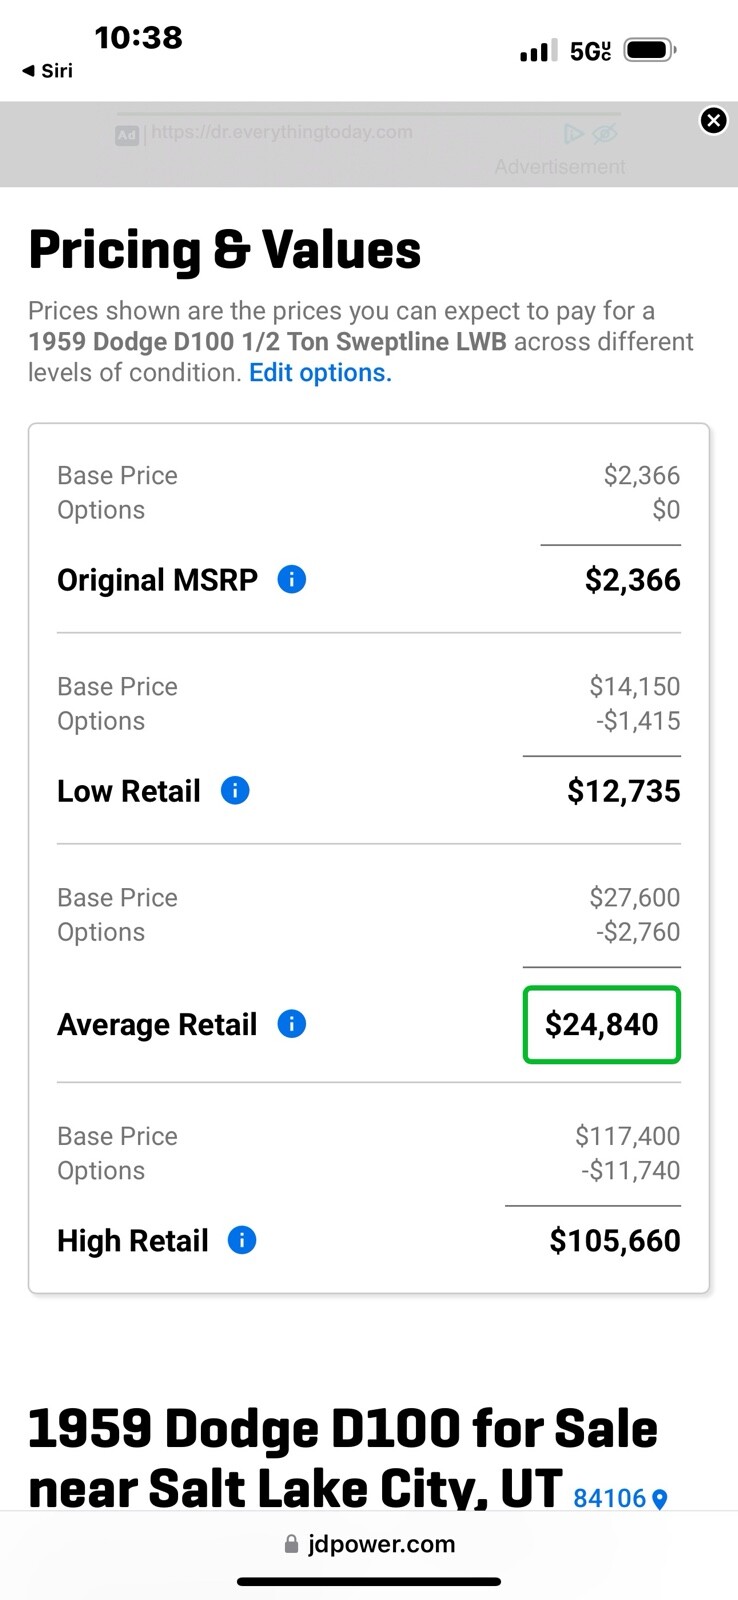
Task: Tap the location pin icon
Action: click(x=659, y=1499)
